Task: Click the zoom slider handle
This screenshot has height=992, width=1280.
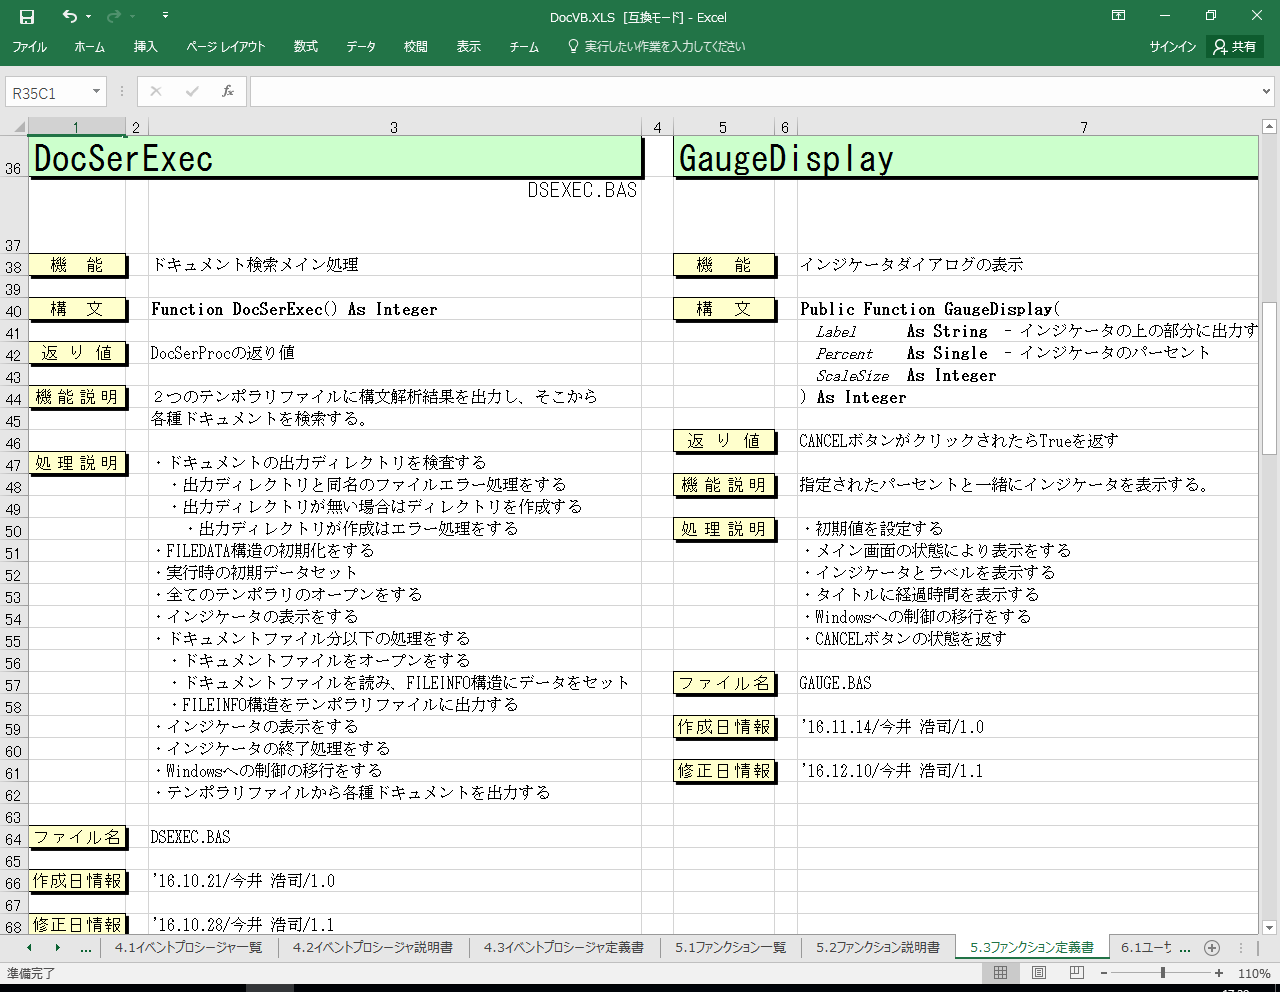Action: point(1162,972)
